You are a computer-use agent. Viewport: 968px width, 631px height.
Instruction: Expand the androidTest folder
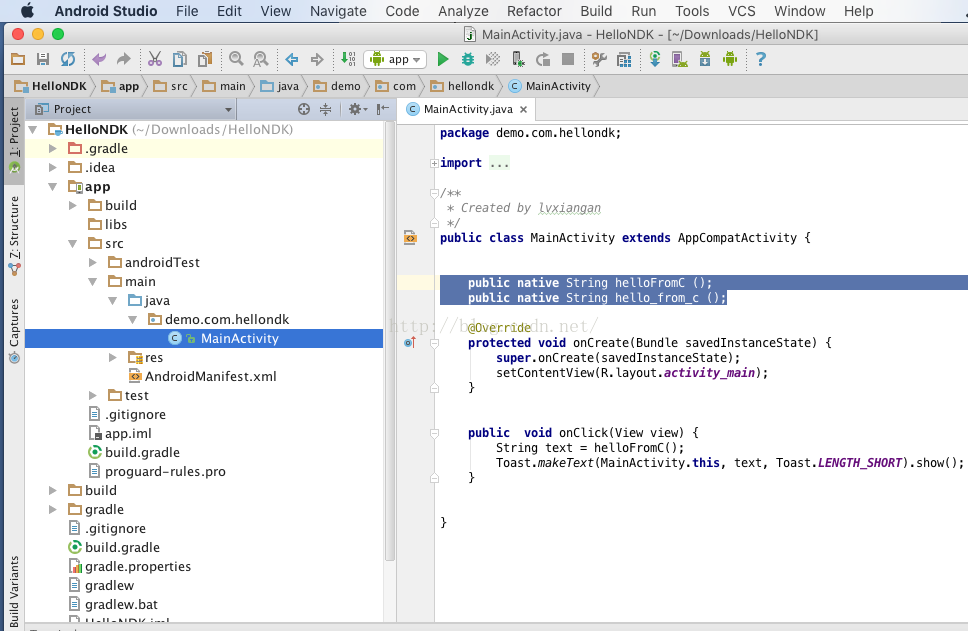coord(93,262)
